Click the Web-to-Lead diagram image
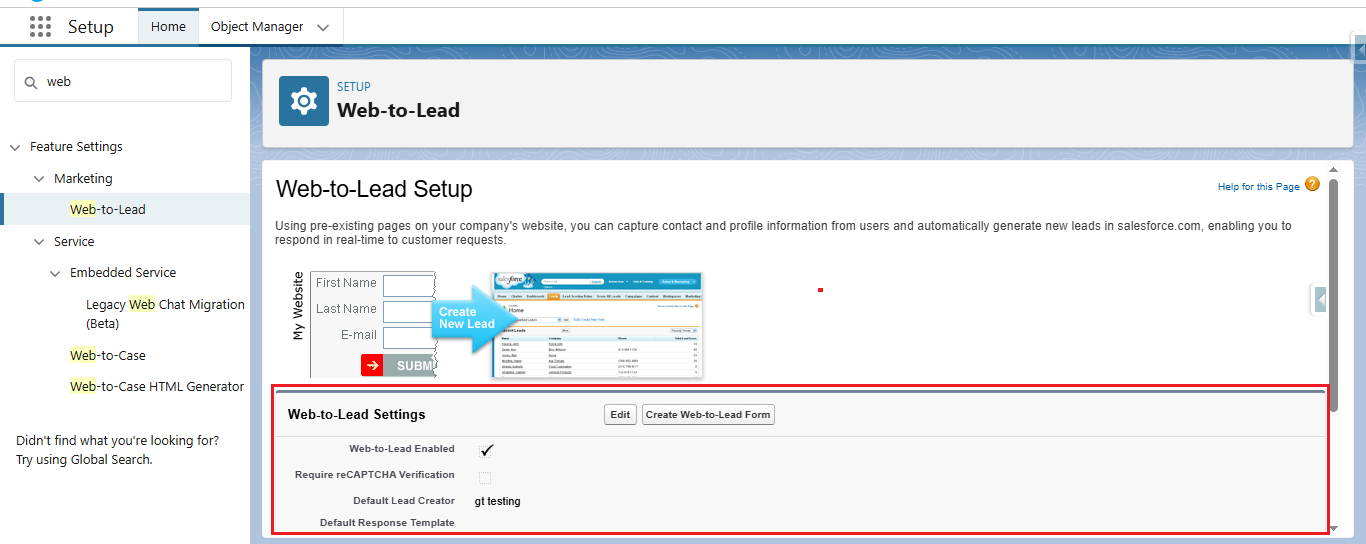Viewport: 1366px width, 544px height. point(497,325)
